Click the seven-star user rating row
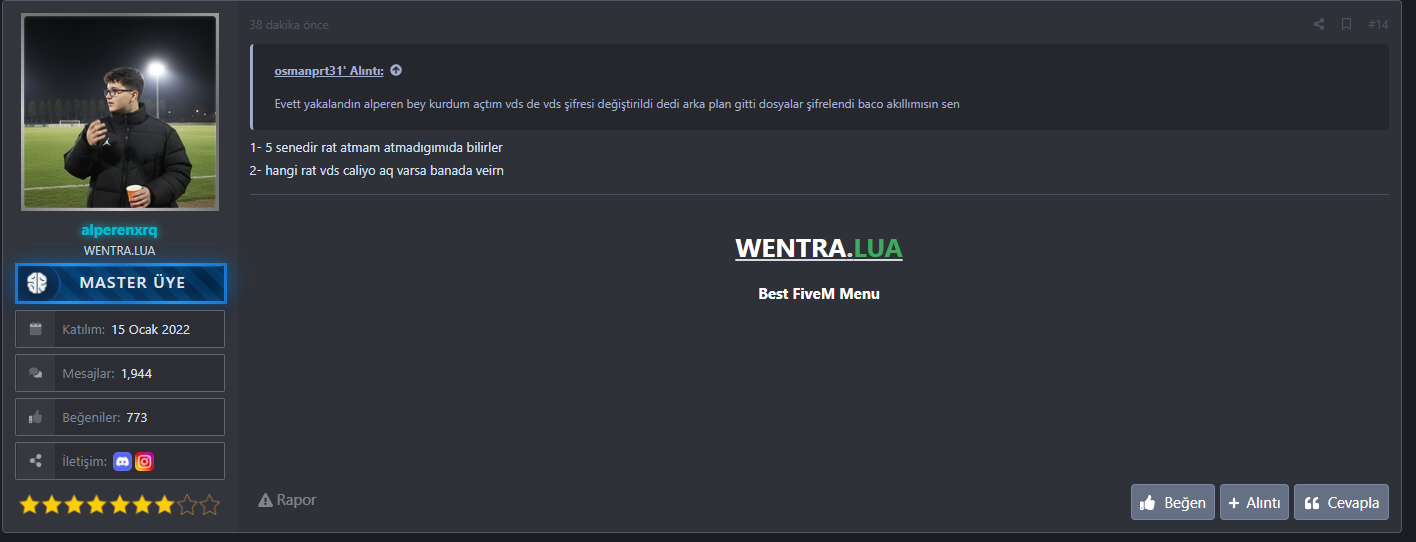The width and height of the screenshot is (1416, 542). 119,505
